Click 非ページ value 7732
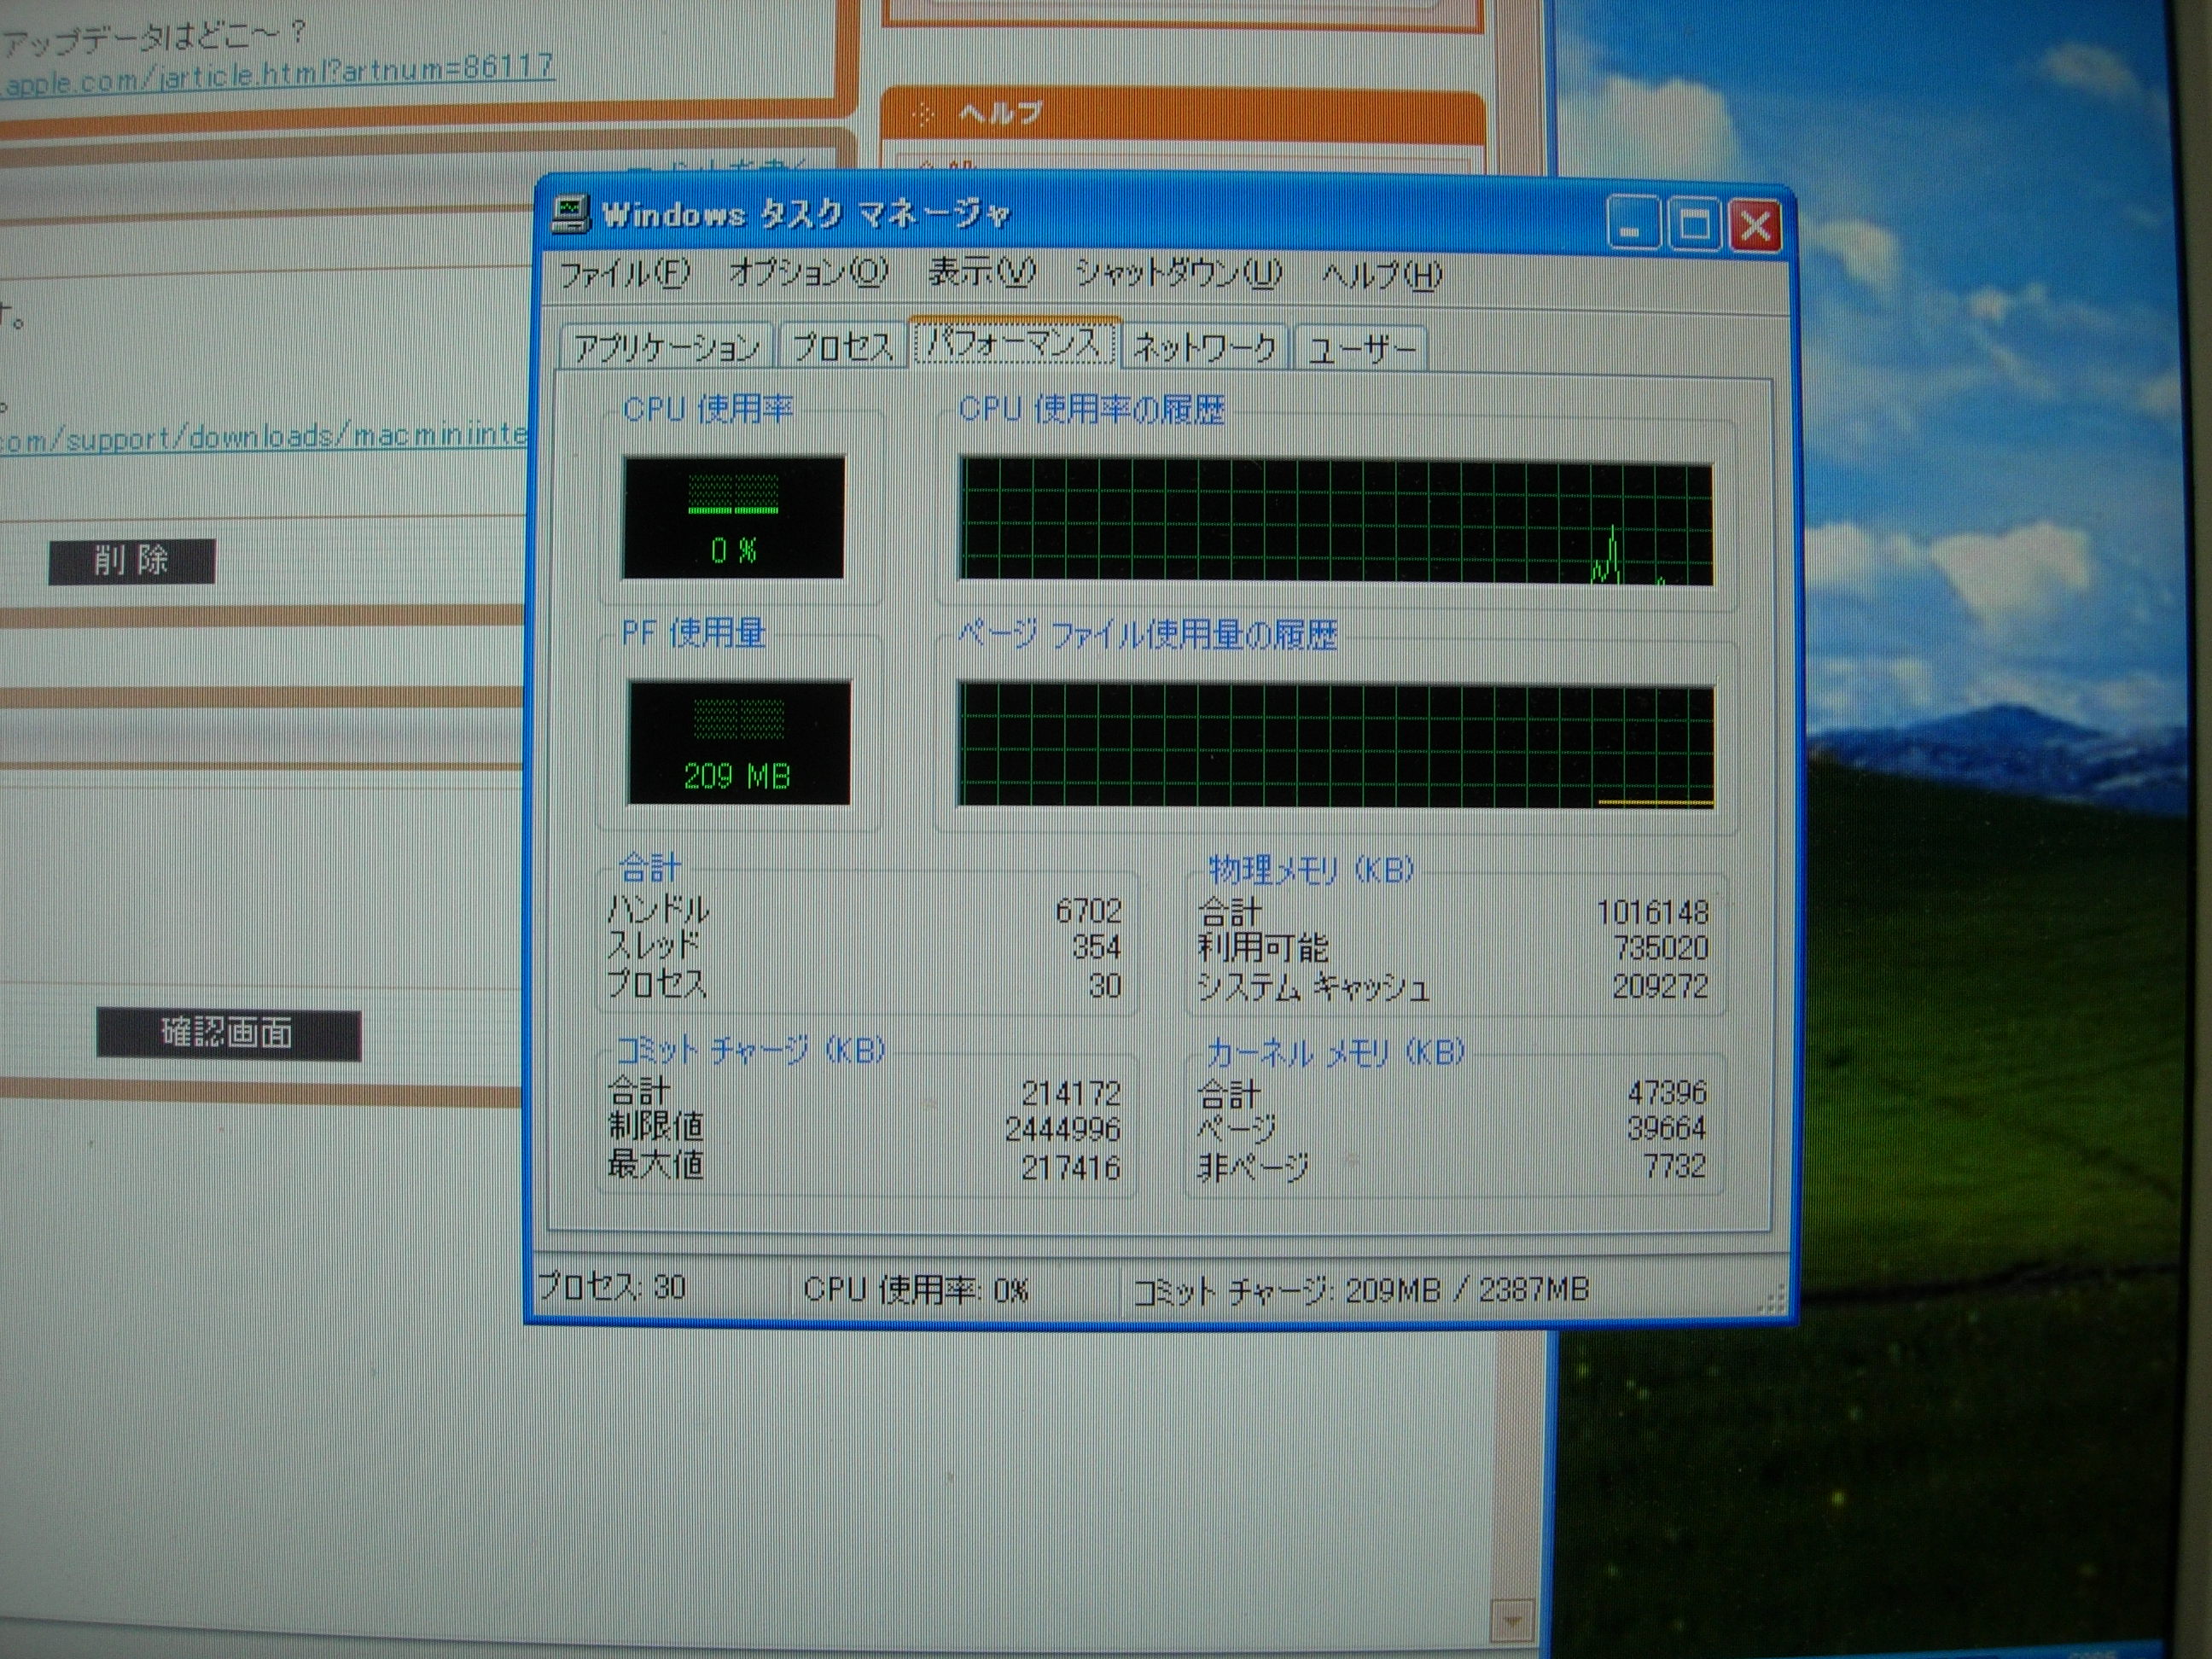The image size is (2212, 1659). coord(1675,1165)
